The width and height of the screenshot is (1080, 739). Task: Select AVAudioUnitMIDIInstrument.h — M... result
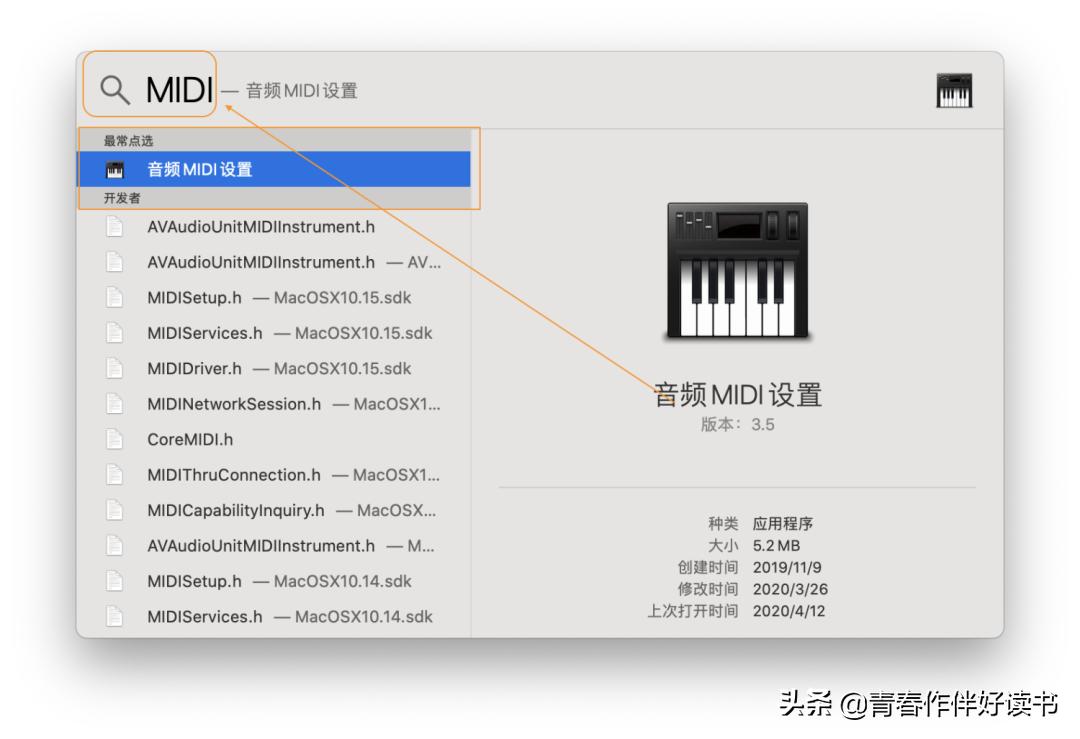[x=273, y=546]
